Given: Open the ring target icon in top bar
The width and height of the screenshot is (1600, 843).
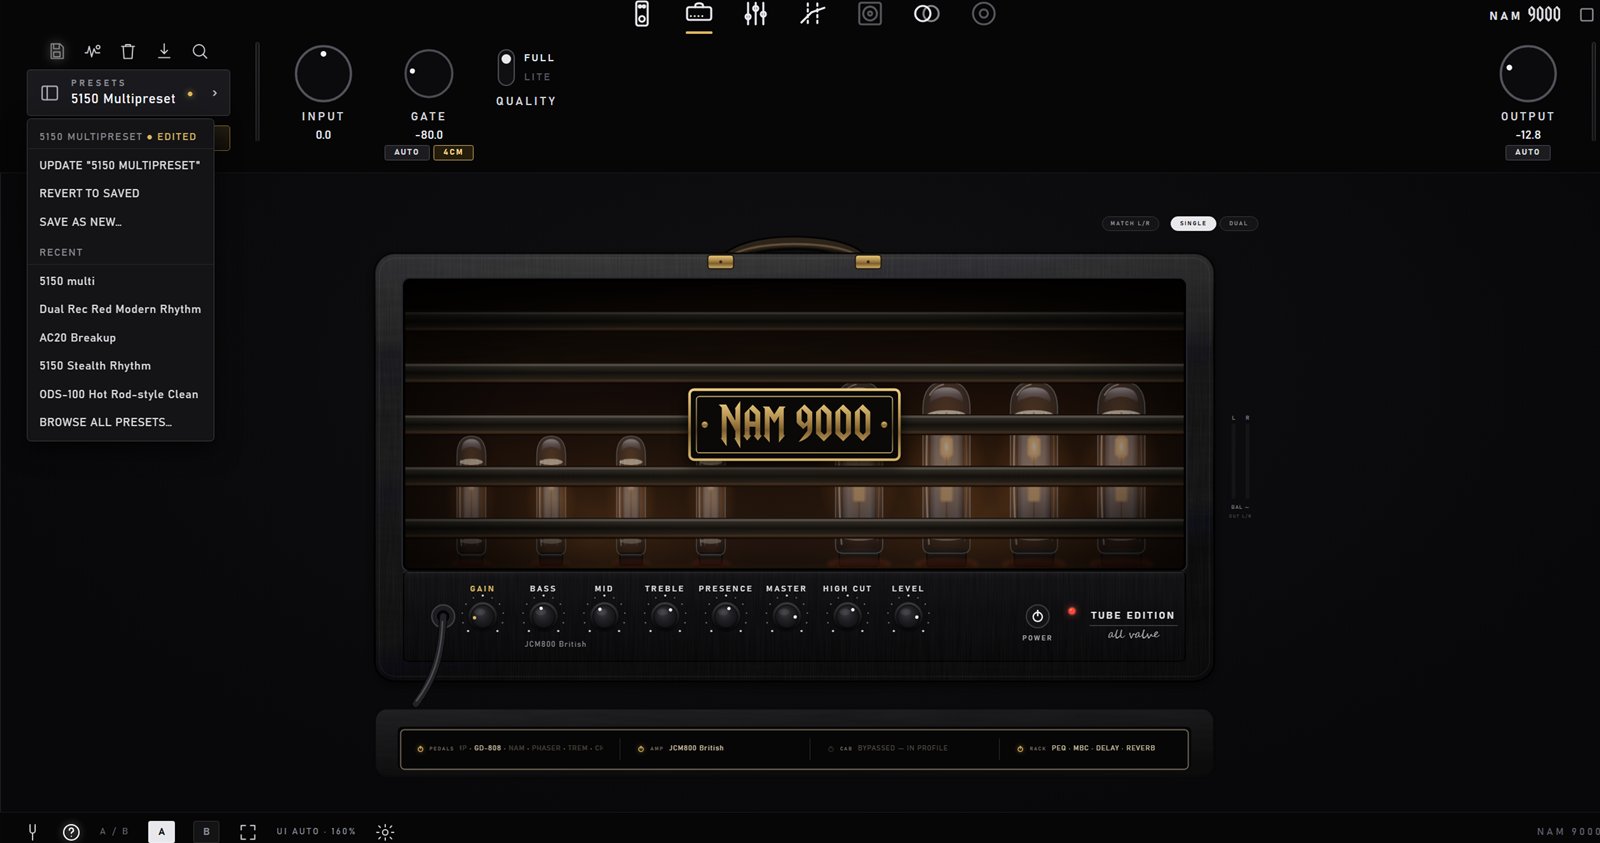Looking at the screenshot, I should [984, 14].
